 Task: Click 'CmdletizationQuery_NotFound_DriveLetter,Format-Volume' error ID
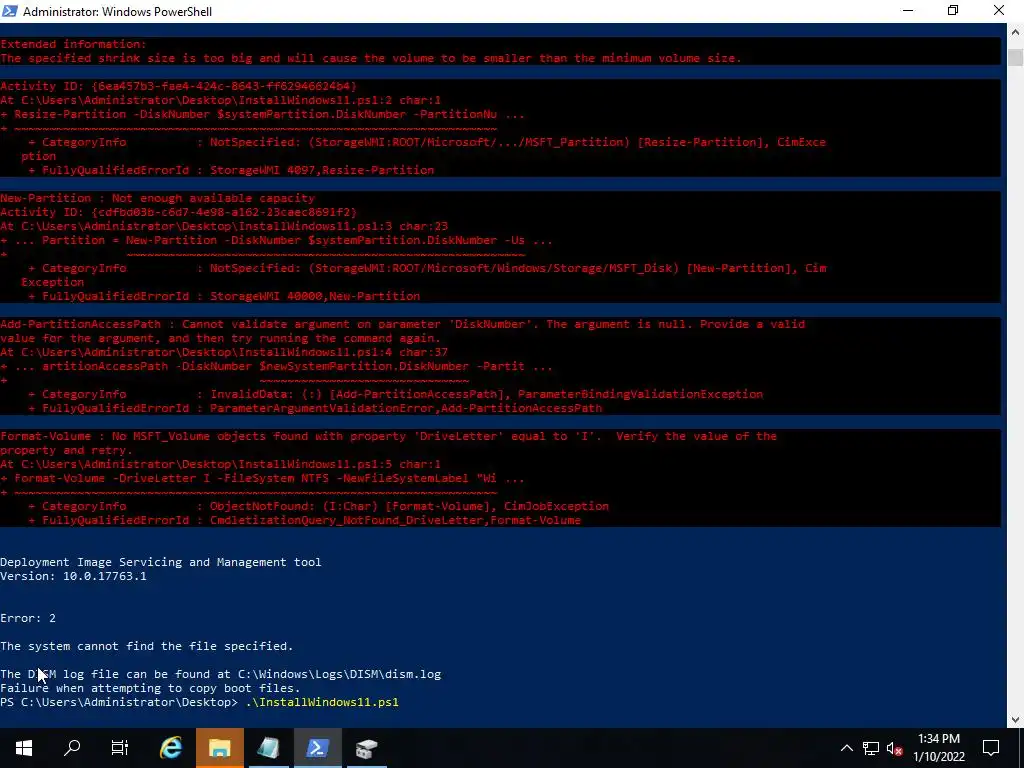[395, 520]
